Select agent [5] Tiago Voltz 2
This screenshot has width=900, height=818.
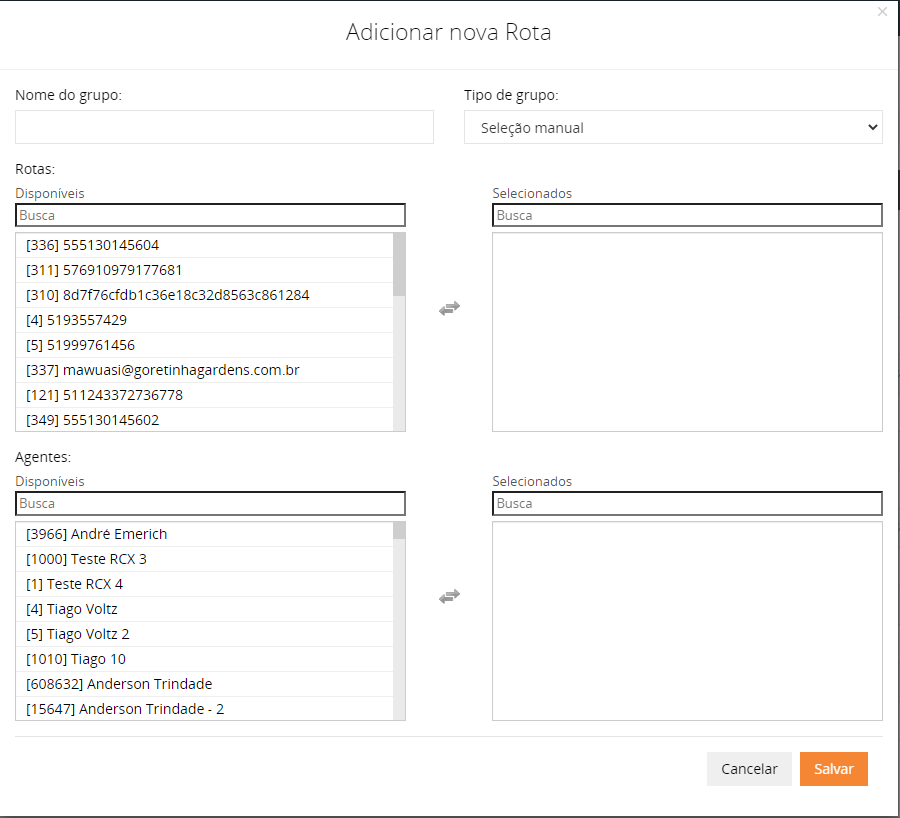click(204, 634)
